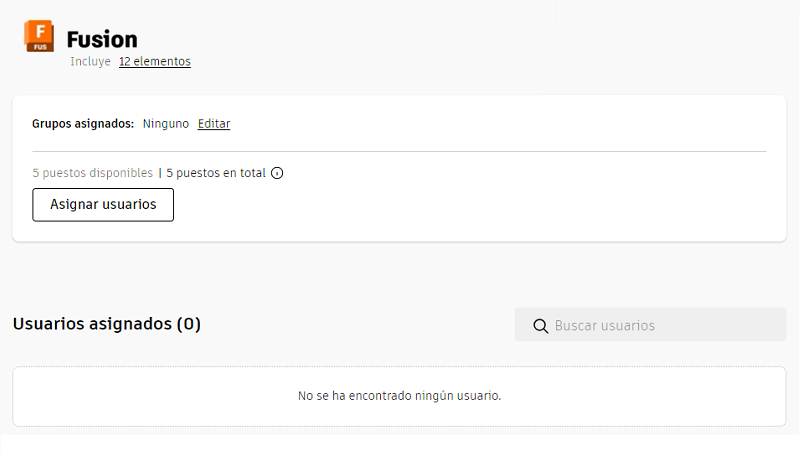This screenshot has width=800, height=453.
Task: Click the divider line in groups card
Action: pyautogui.click(x=399, y=151)
